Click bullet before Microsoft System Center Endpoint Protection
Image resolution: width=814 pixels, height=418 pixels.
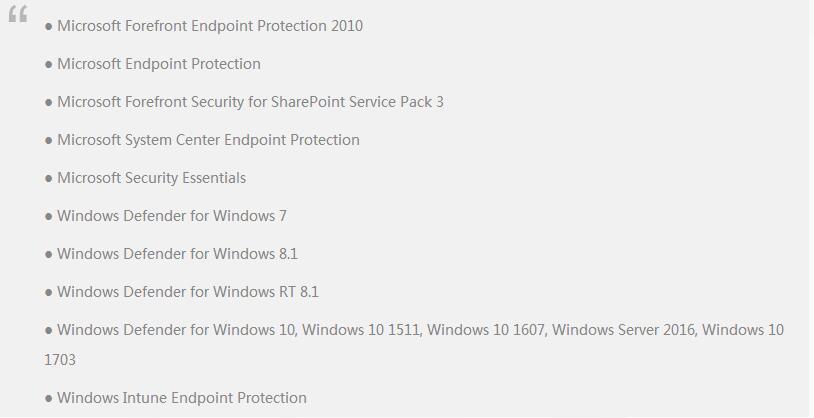49,141
